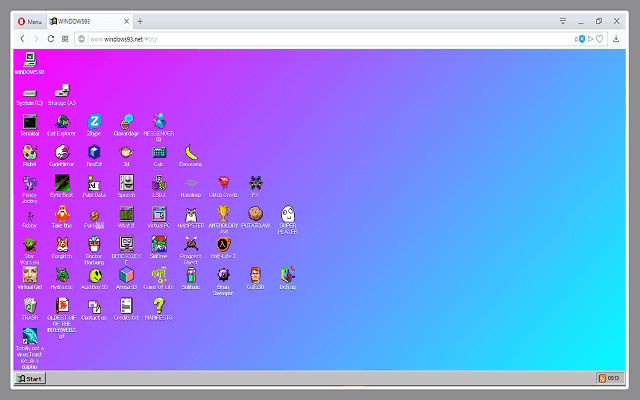Open the Terminal desktop icon

(29, 122)
